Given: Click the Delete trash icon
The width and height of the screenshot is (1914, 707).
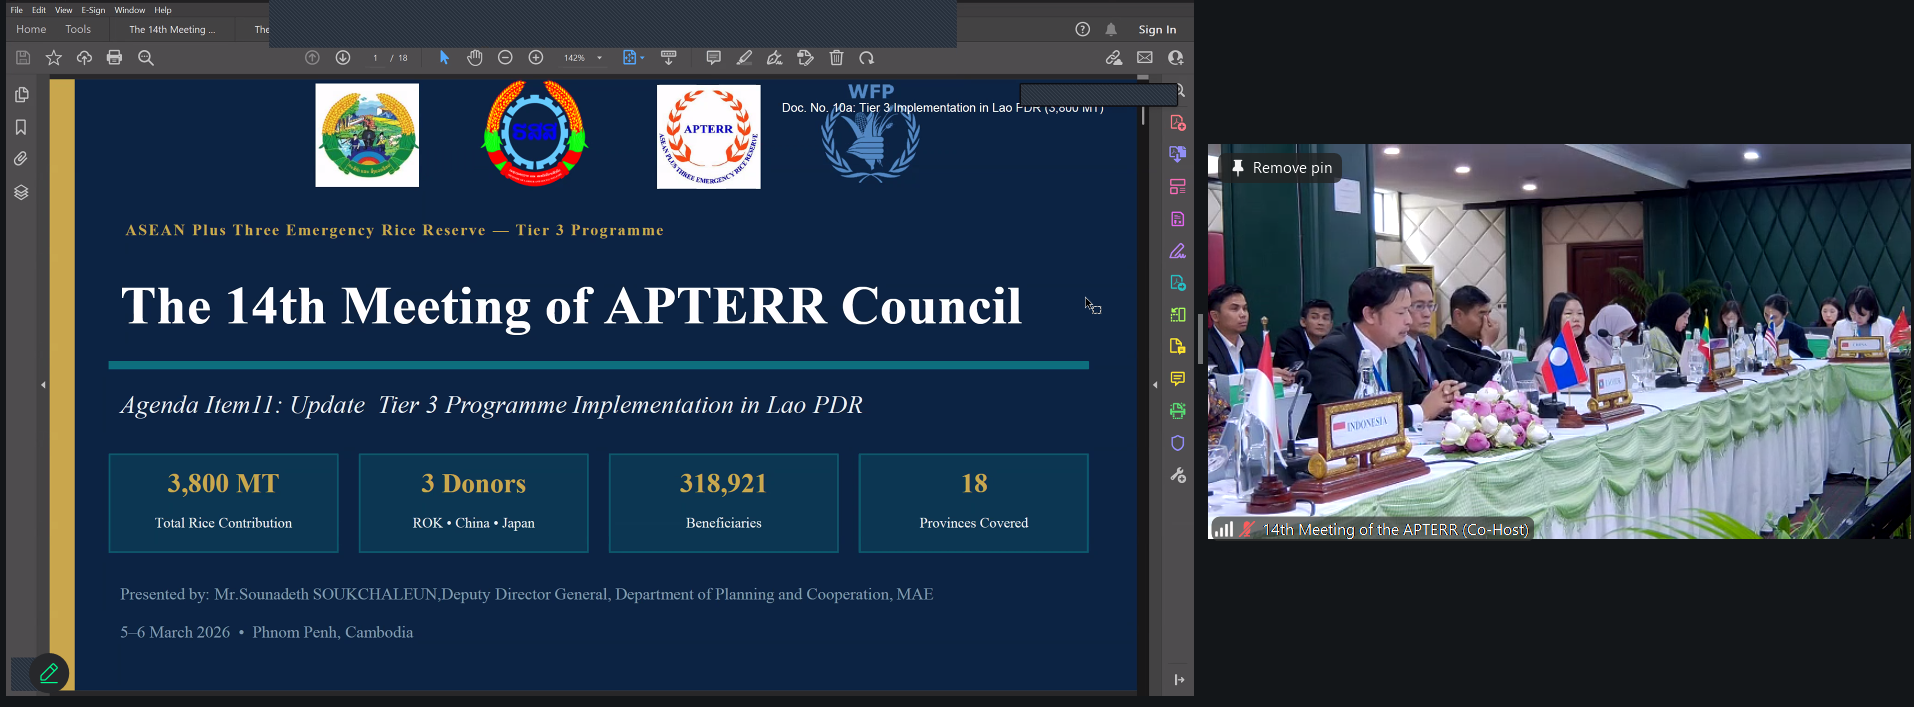Looking at the screenshot, I should [x=837, y=58].
